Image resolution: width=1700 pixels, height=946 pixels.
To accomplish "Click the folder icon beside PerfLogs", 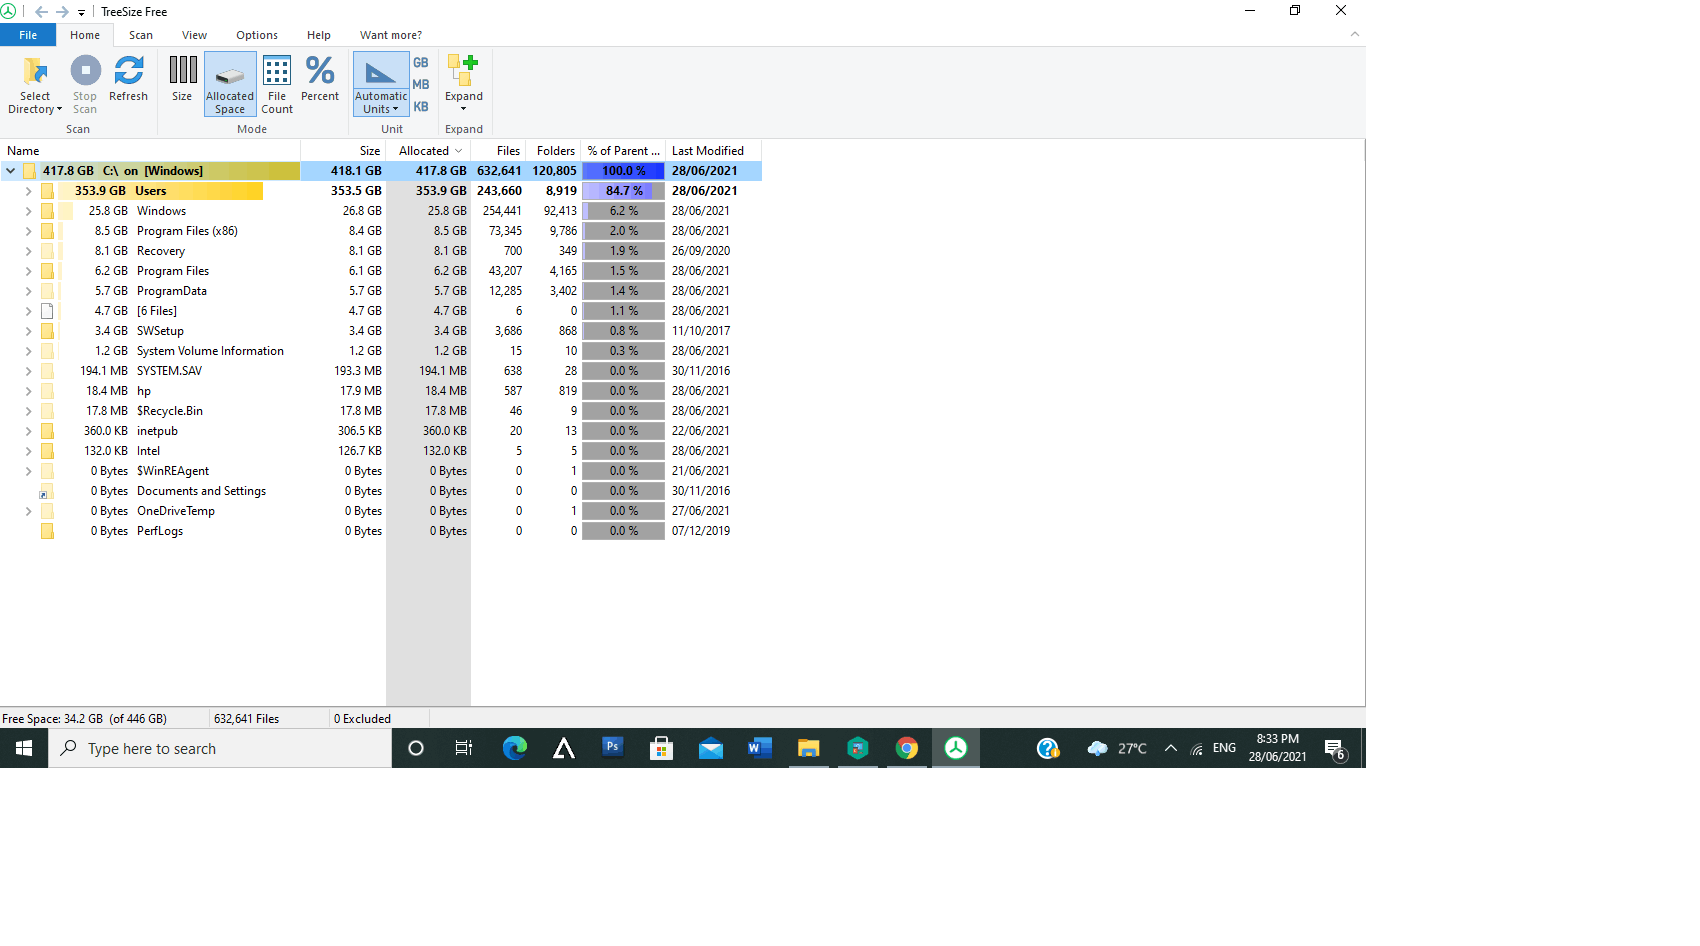I will tap(47, 531).
